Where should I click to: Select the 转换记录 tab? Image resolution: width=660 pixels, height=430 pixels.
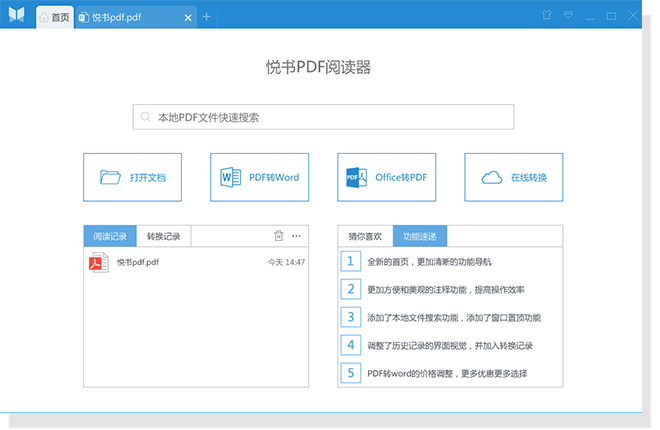(x=163, y=236)
